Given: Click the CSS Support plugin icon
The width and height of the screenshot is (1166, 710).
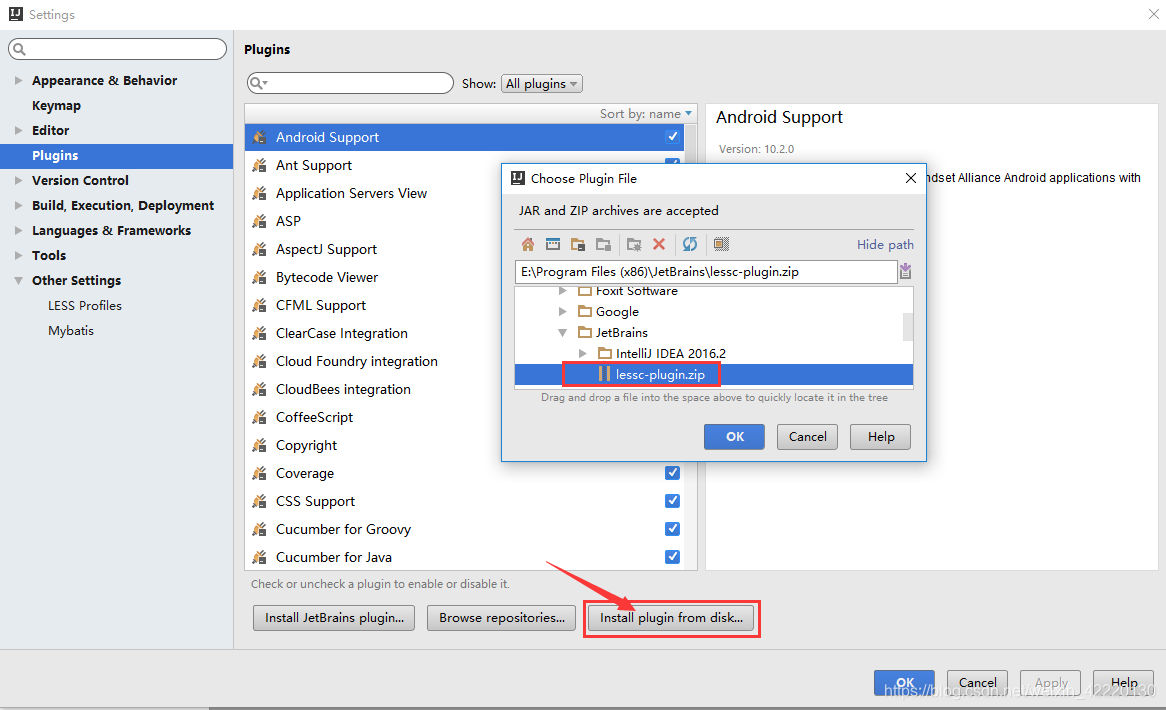Looking at the screenshot, I should pos(260,501).
